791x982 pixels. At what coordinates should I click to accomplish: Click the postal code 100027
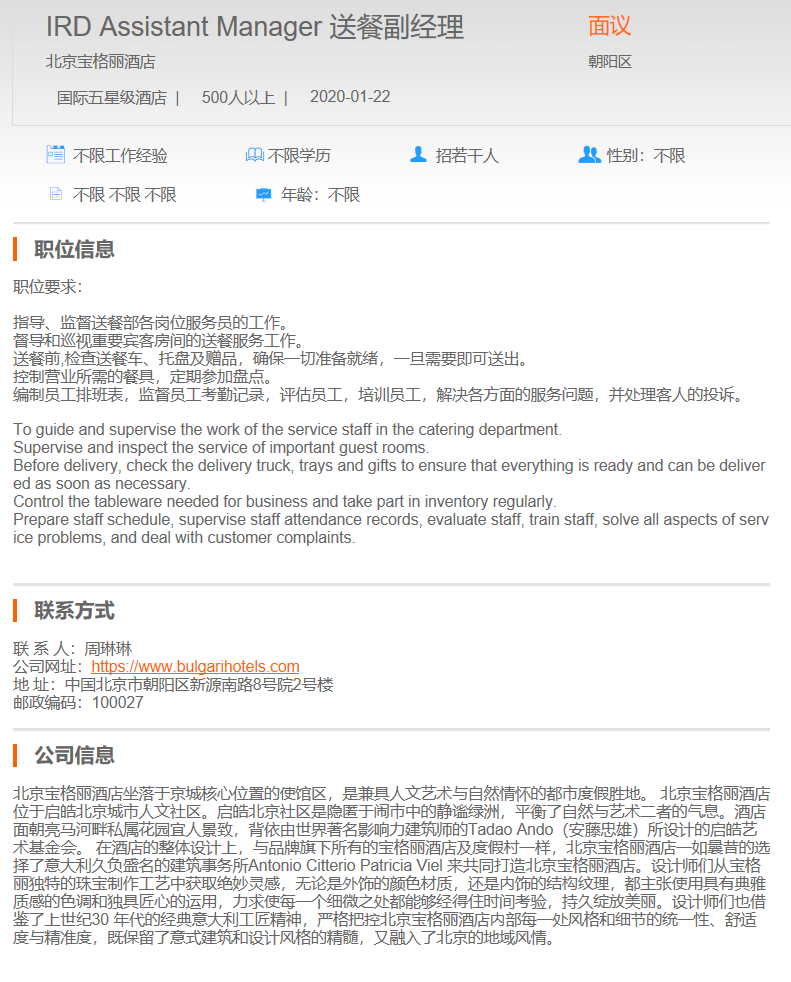[x=118, y=703]
